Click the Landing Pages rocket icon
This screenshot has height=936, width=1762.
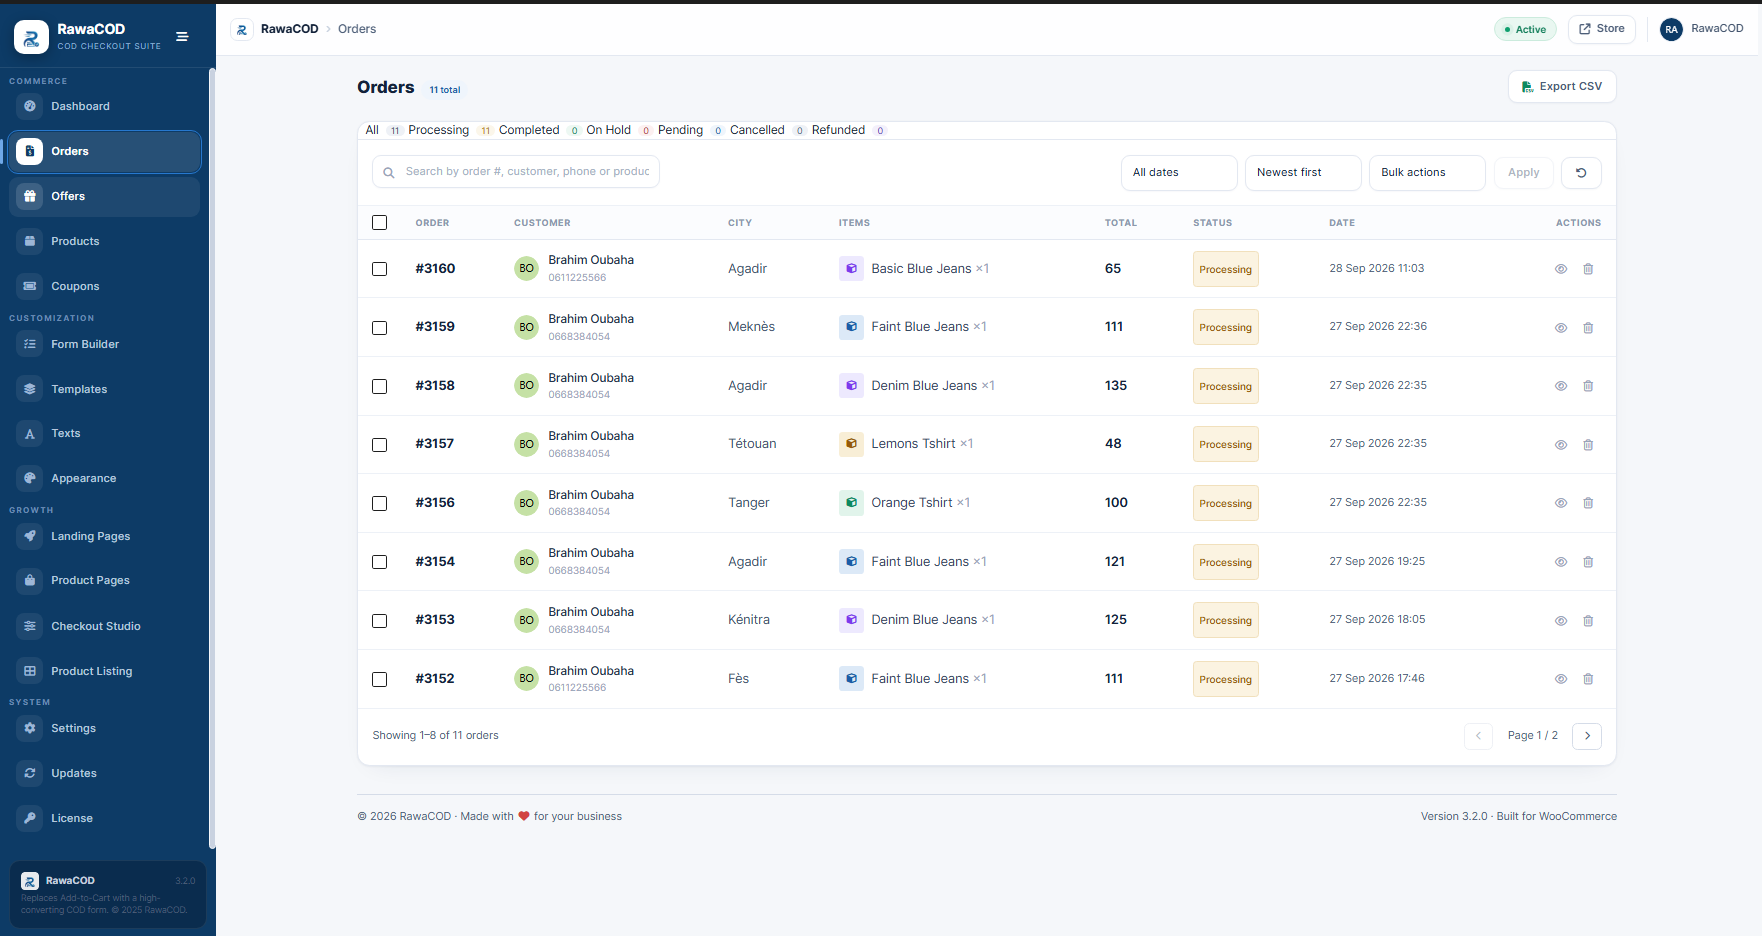point(30,536)
